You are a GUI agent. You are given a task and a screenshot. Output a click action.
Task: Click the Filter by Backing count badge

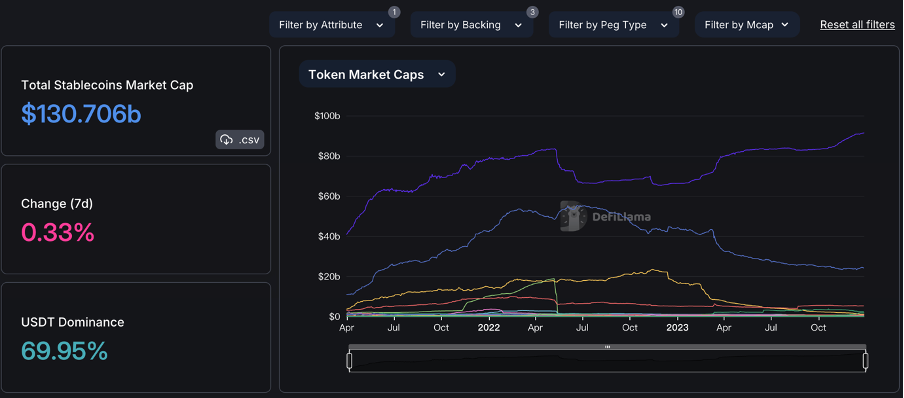(532, 12)
